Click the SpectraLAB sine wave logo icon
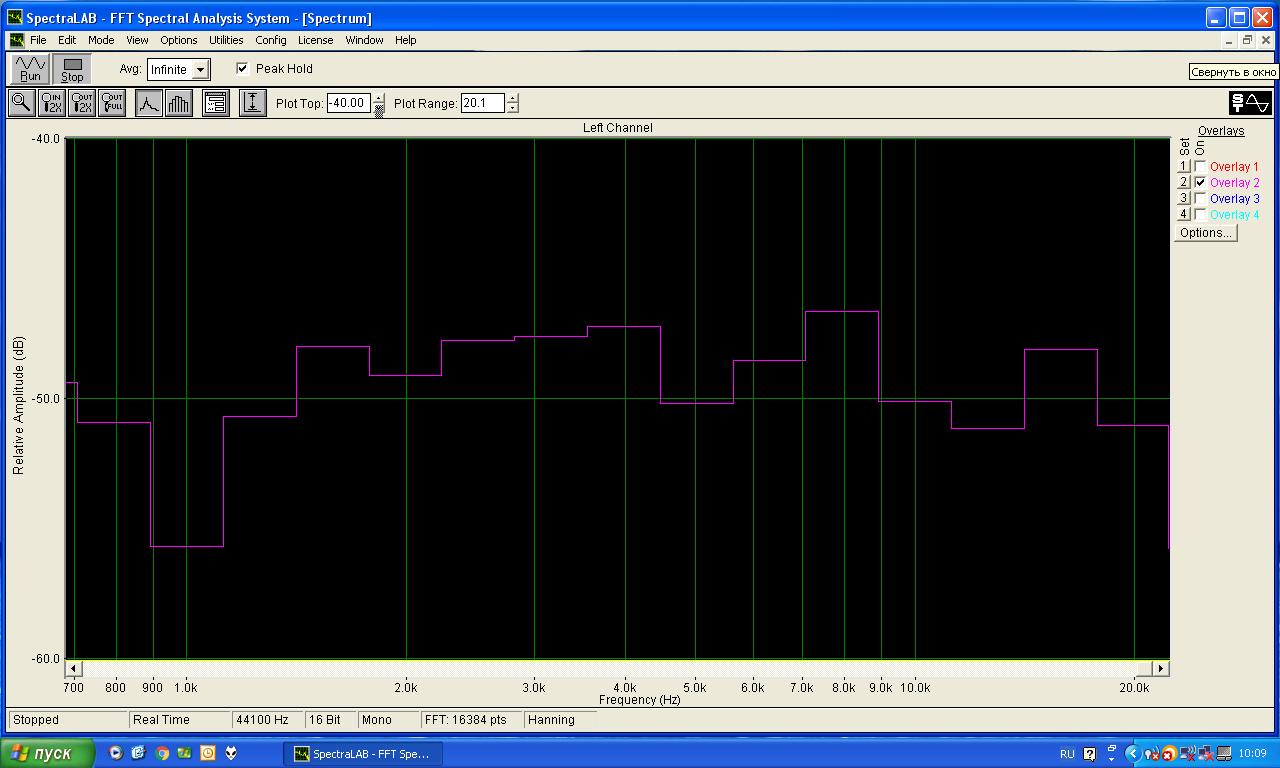This screenshot has width=1280, height=768. tap(1250, 103)
